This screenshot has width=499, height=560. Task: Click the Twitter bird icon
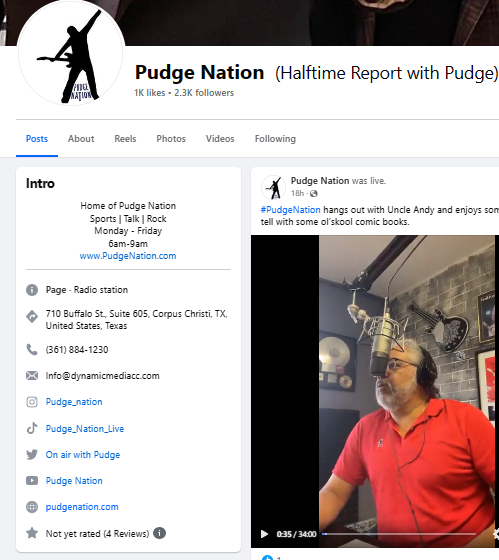(32, 455)
